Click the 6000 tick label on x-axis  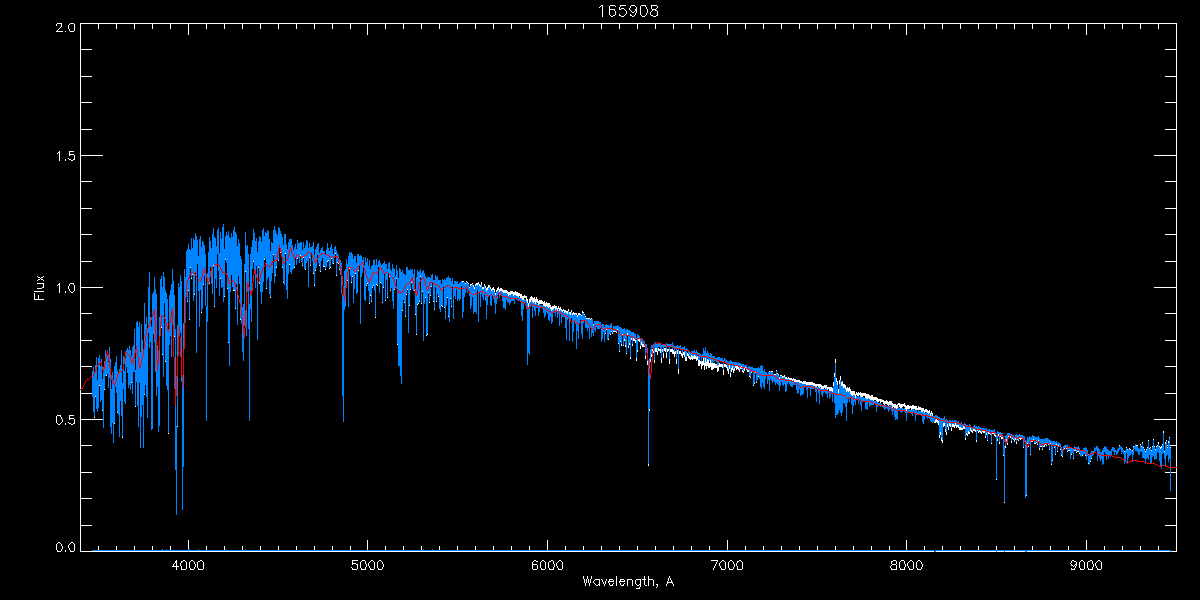547,564
